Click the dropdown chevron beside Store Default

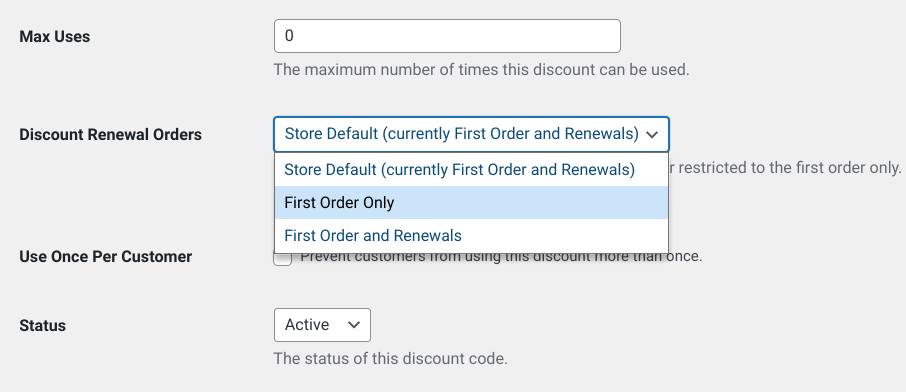[x=652, y=135]
